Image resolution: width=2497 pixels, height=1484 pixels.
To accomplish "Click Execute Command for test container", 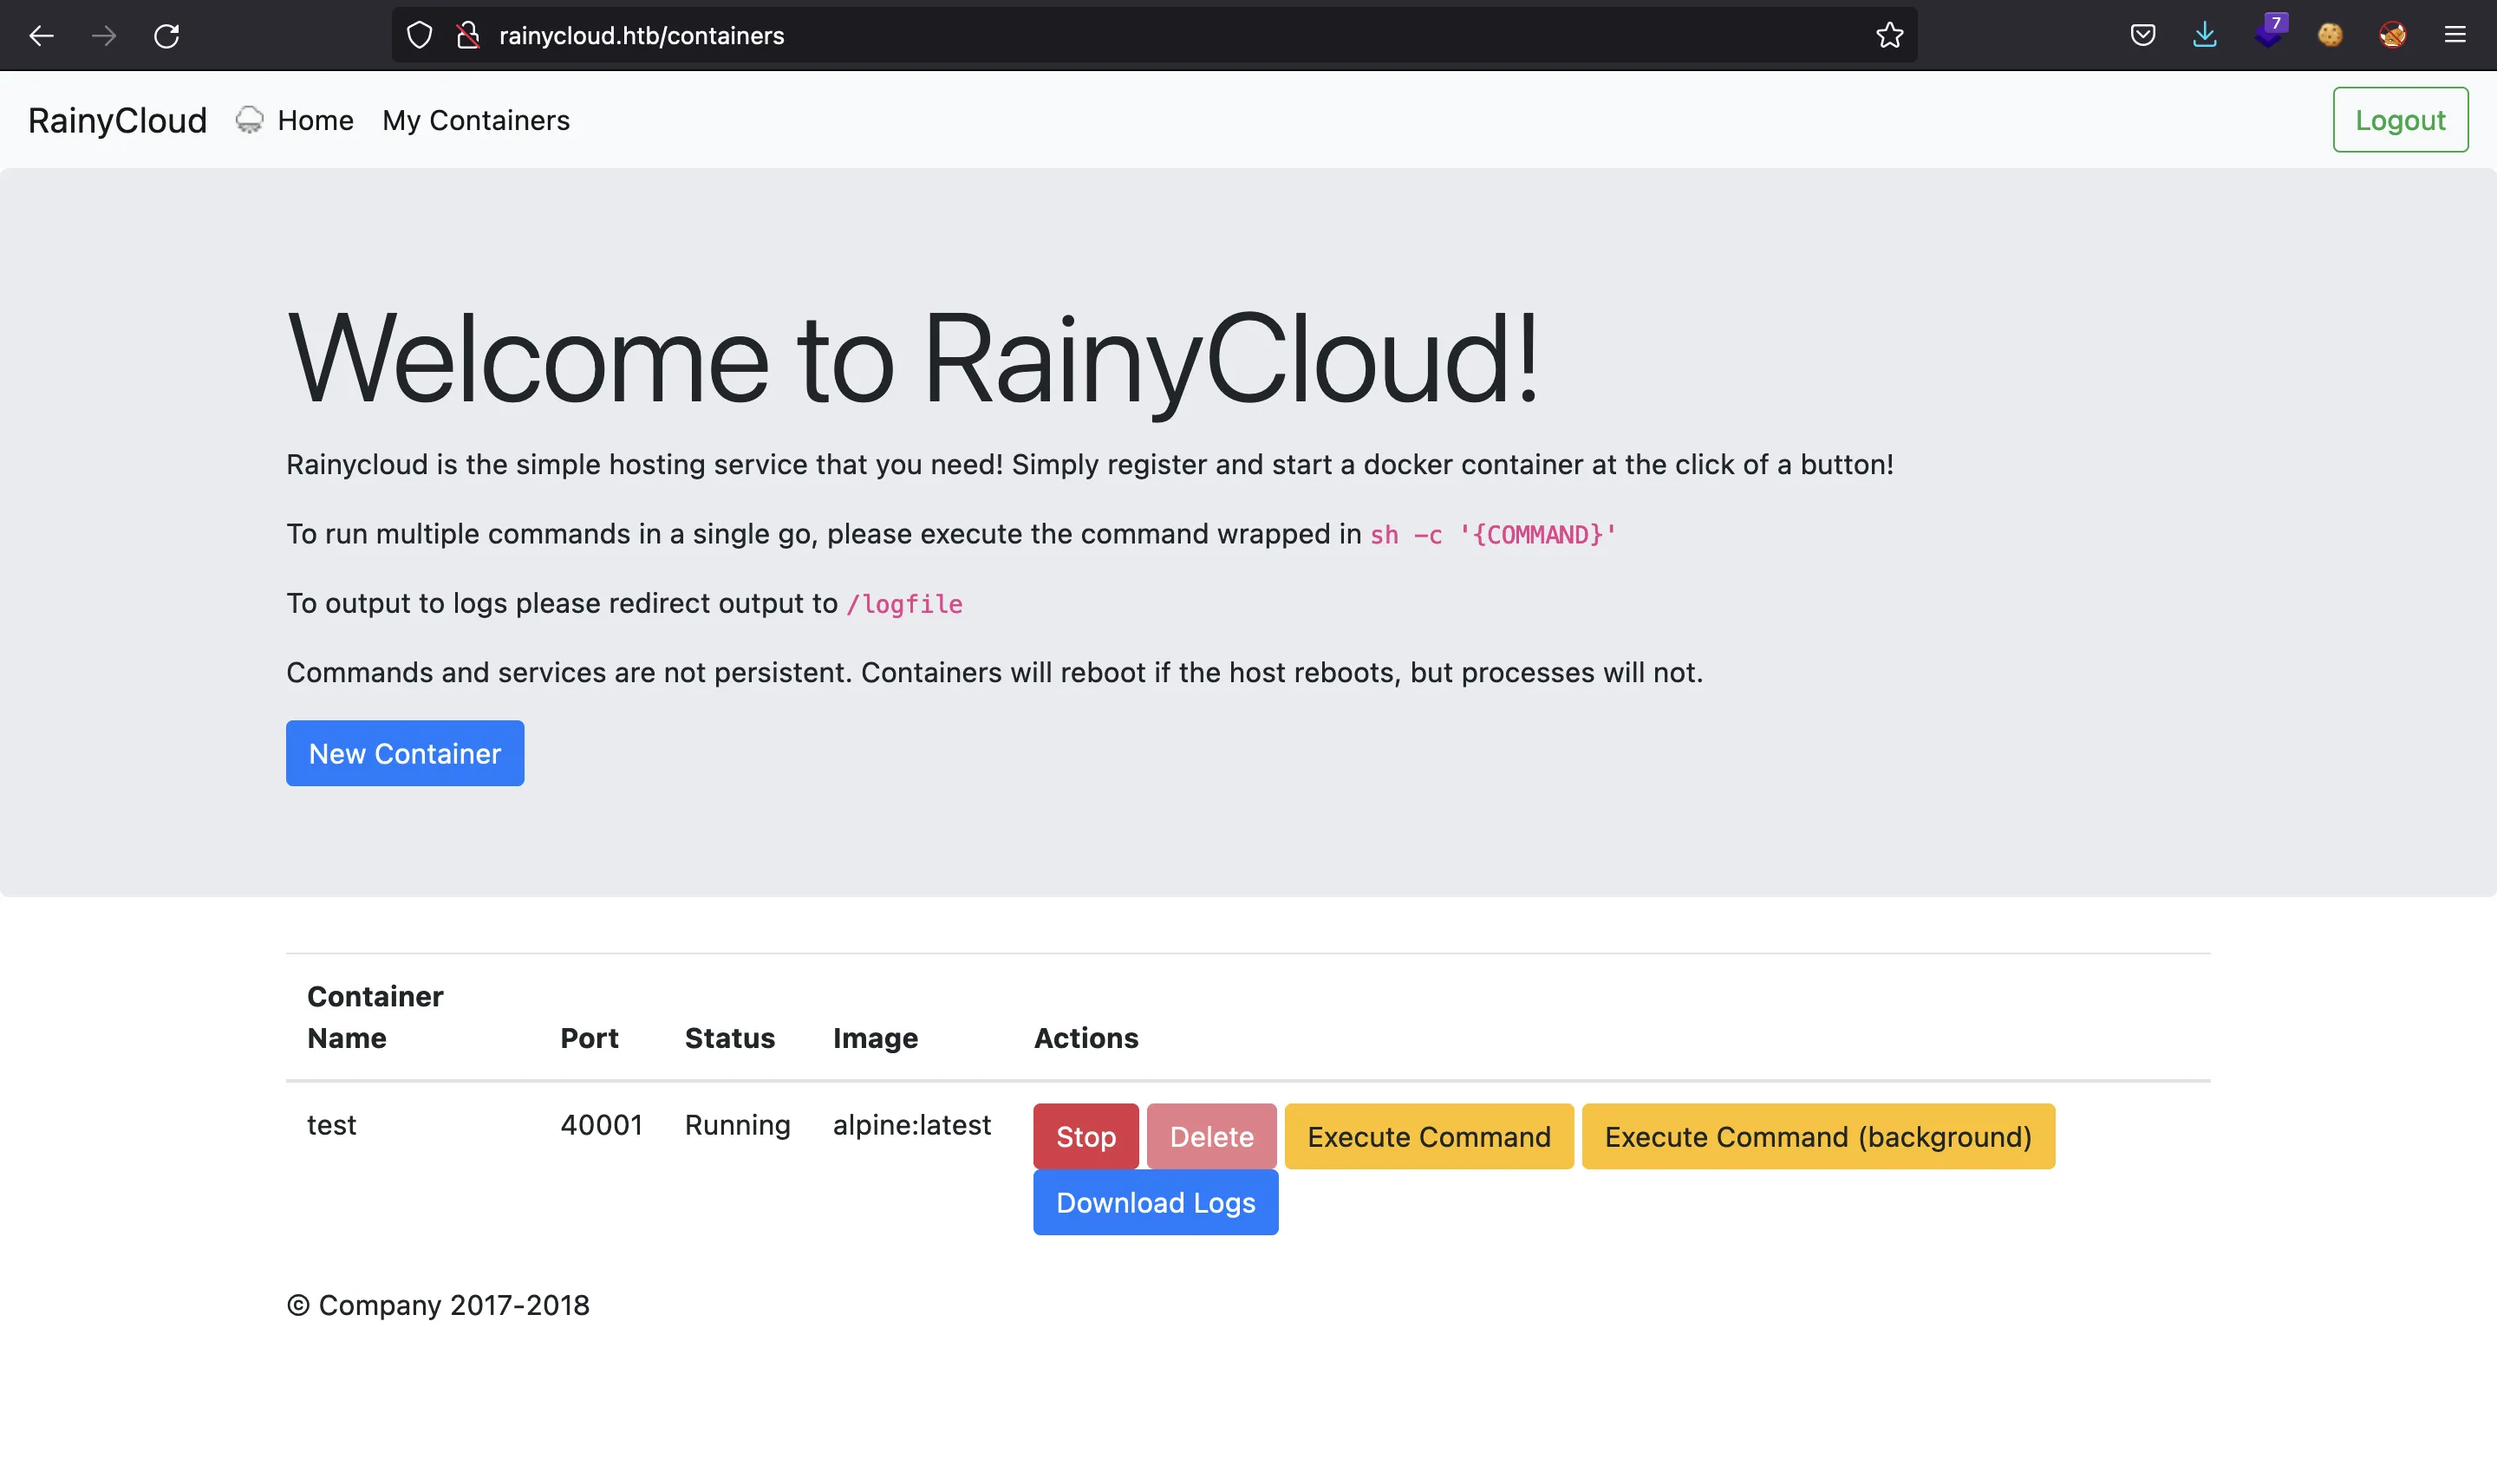I will (1429, 1136).
